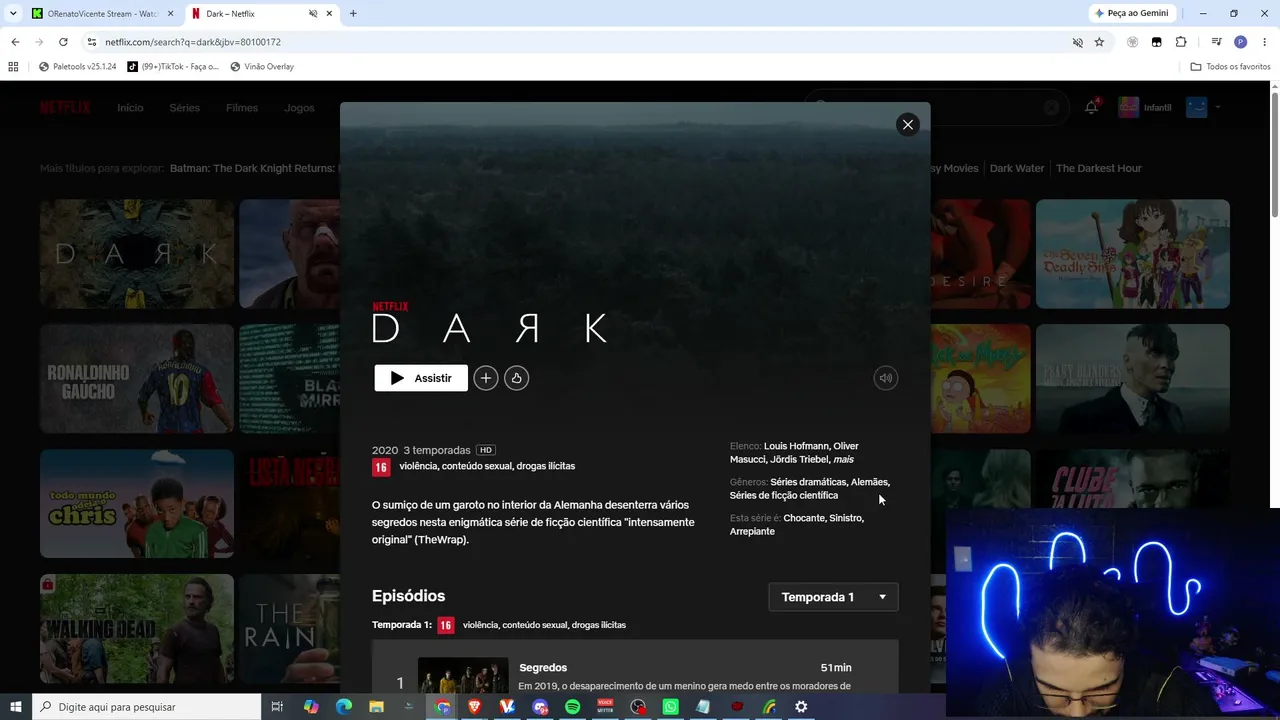Toggle trailer sound in Dark popup
The height and width of the screenshot is (720, 1280).
[886, 378]
